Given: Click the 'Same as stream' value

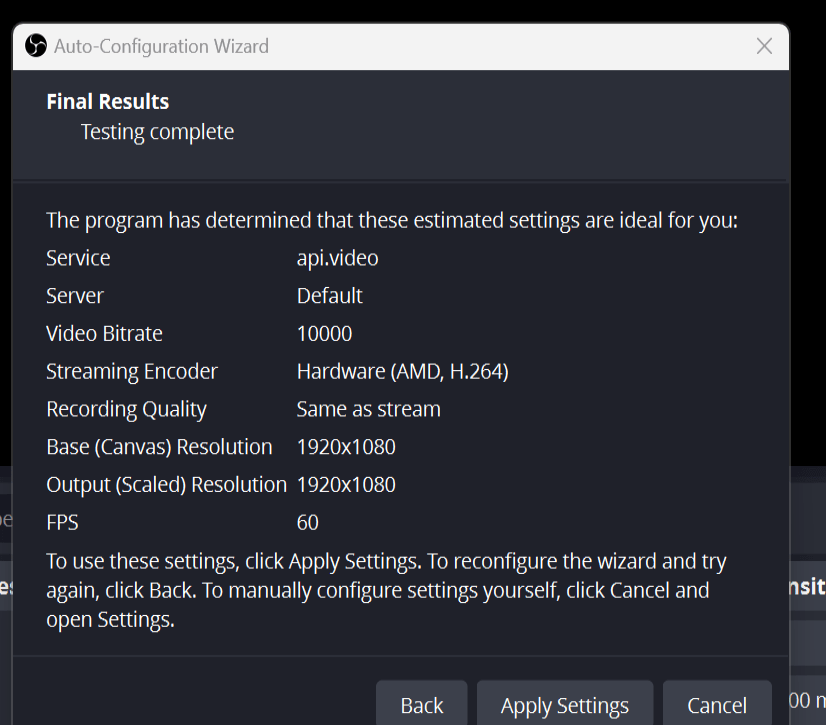Looking at the screenshot, I should 369,409.
